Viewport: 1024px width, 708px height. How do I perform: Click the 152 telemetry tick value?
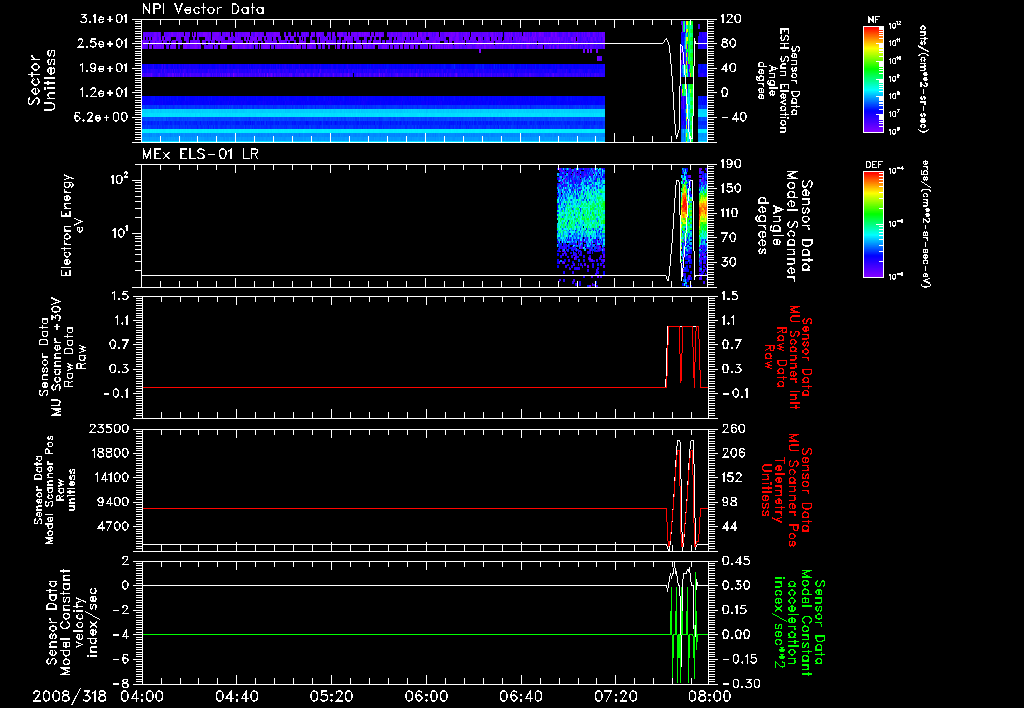[733, 477]
